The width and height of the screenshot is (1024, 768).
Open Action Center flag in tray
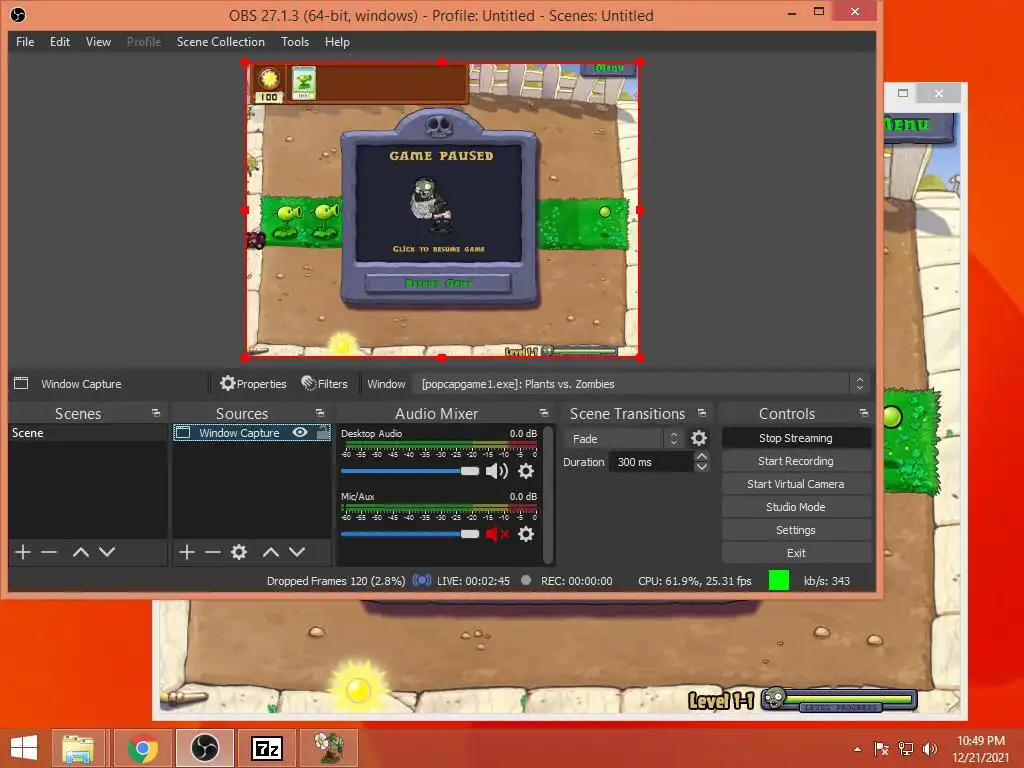881,749
